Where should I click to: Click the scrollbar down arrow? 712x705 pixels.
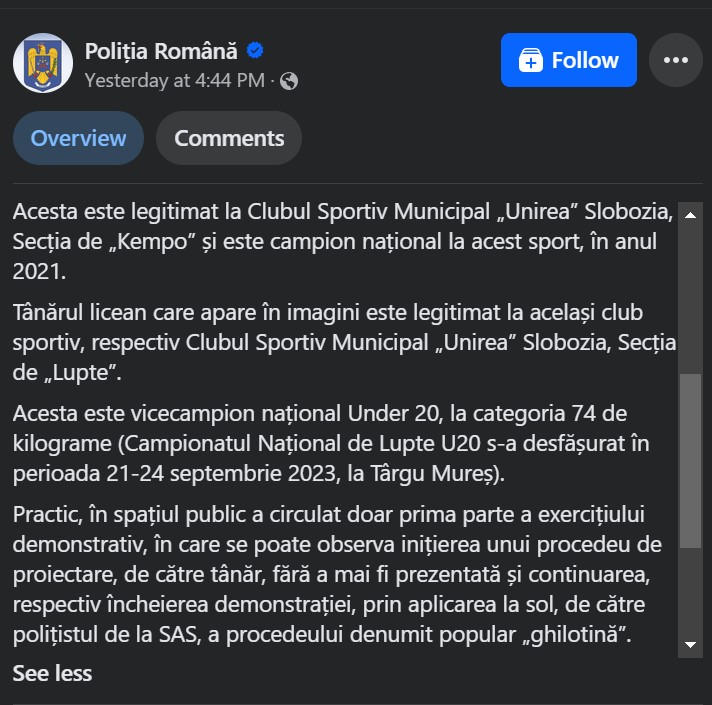pos(690,645)
